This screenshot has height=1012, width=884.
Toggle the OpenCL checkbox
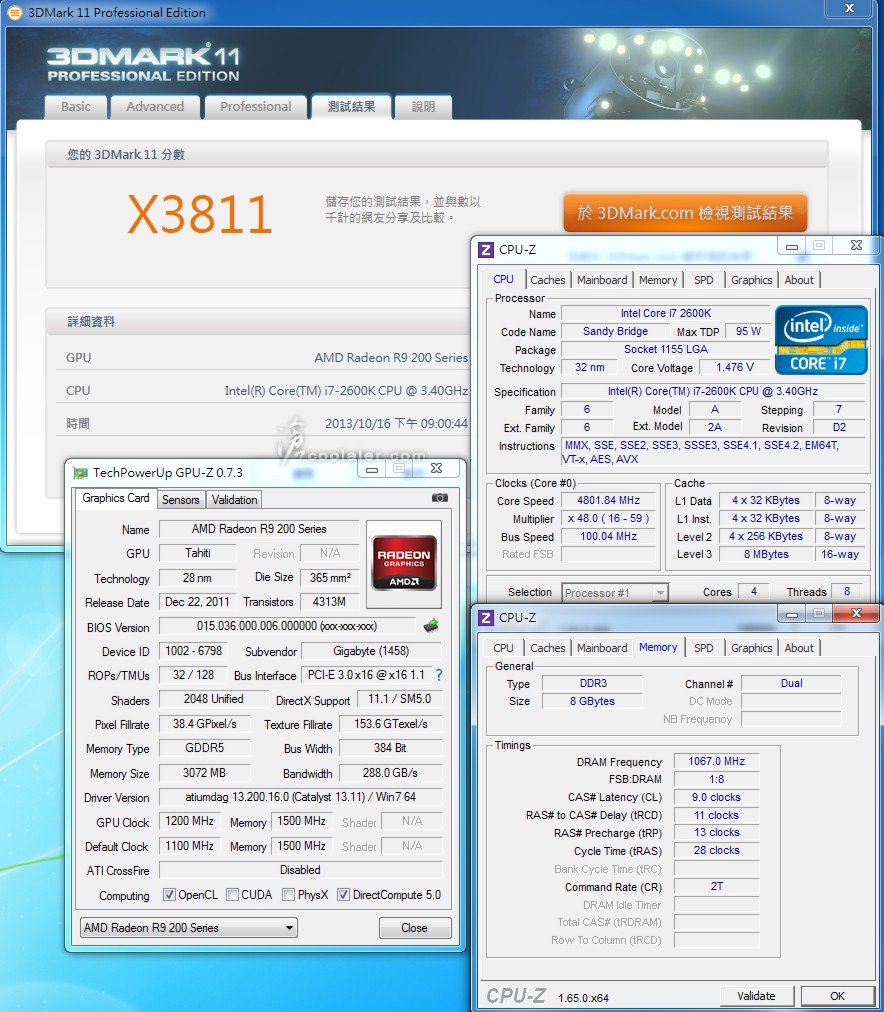coord(169,895)
